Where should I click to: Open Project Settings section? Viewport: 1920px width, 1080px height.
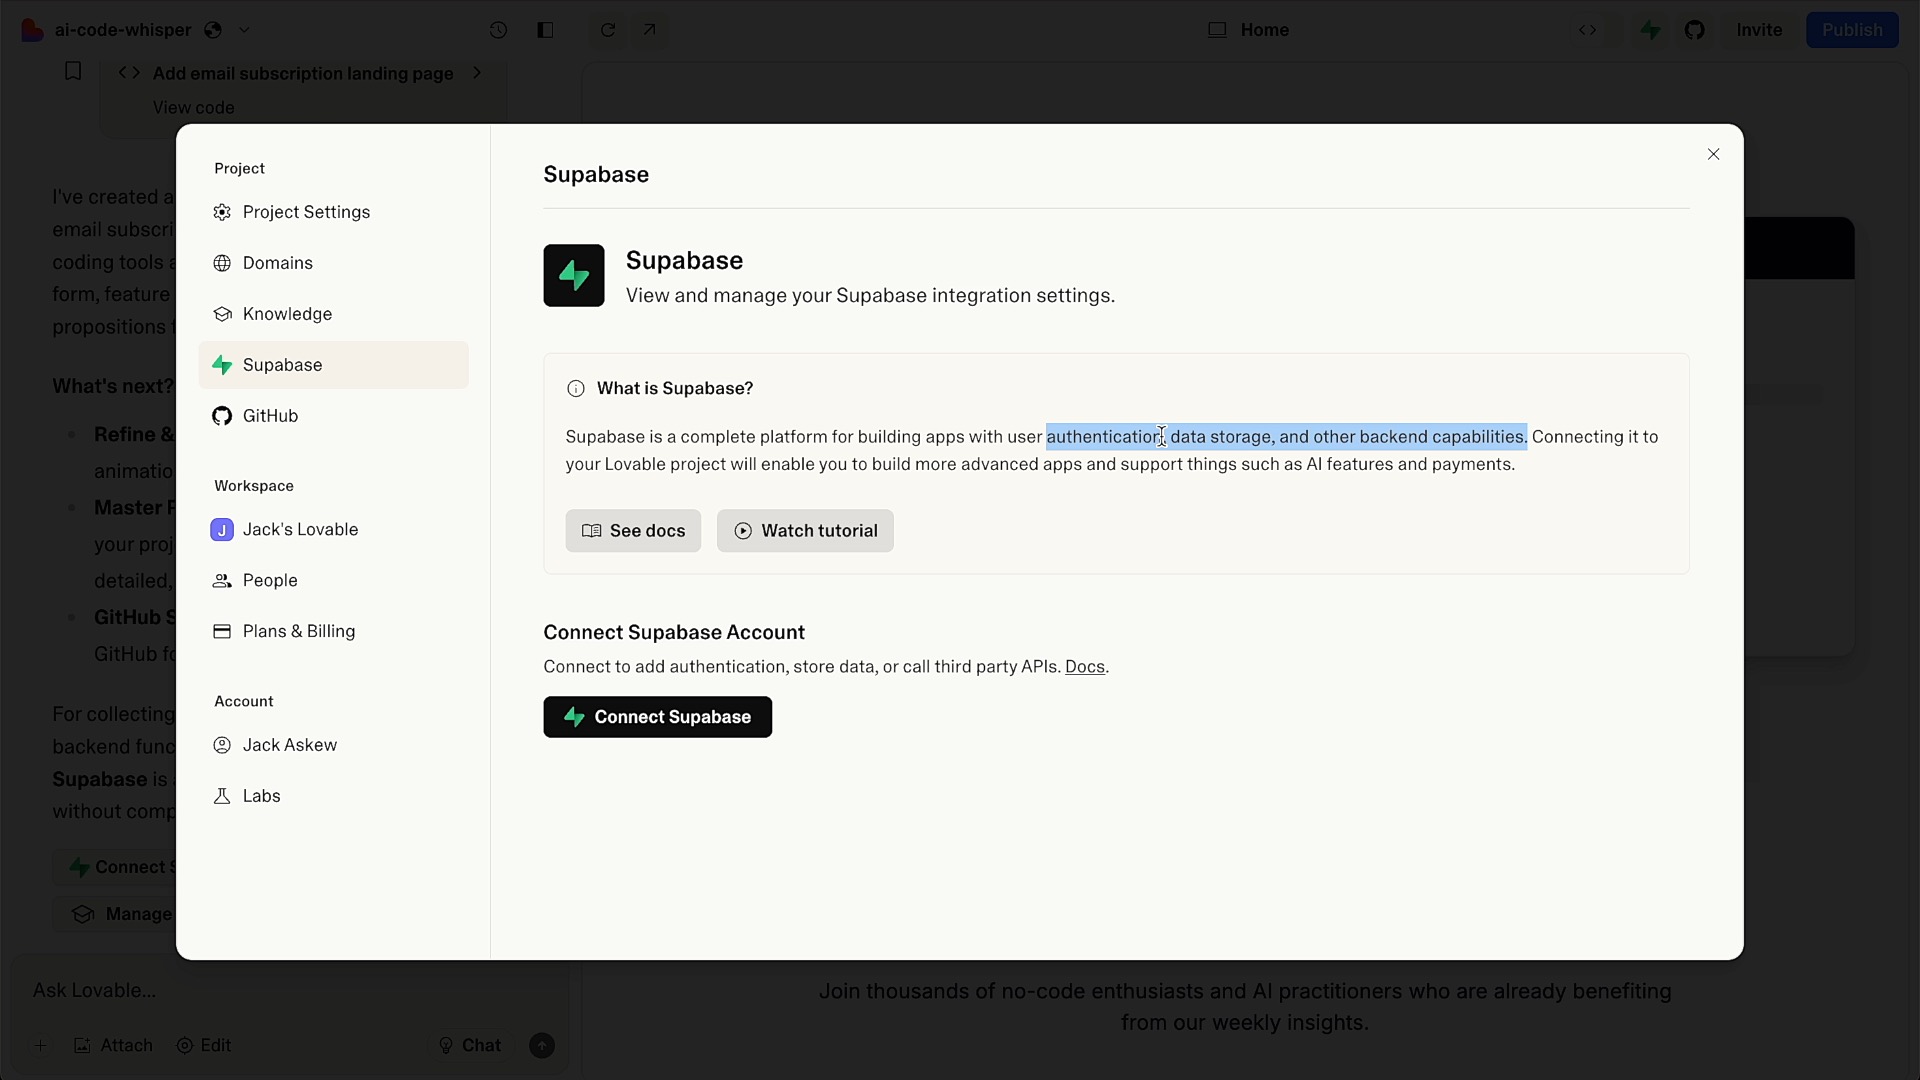(306, 212)
